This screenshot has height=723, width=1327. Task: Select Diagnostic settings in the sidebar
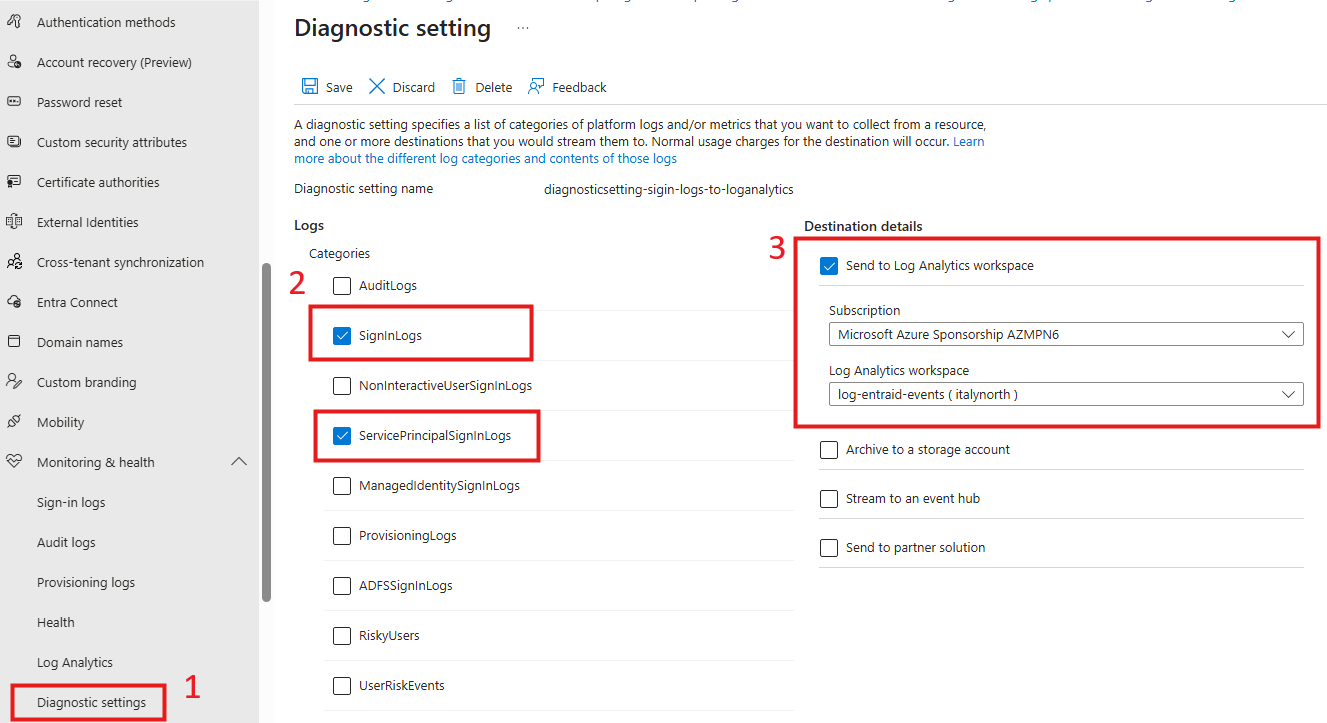[x=87, y=701]
